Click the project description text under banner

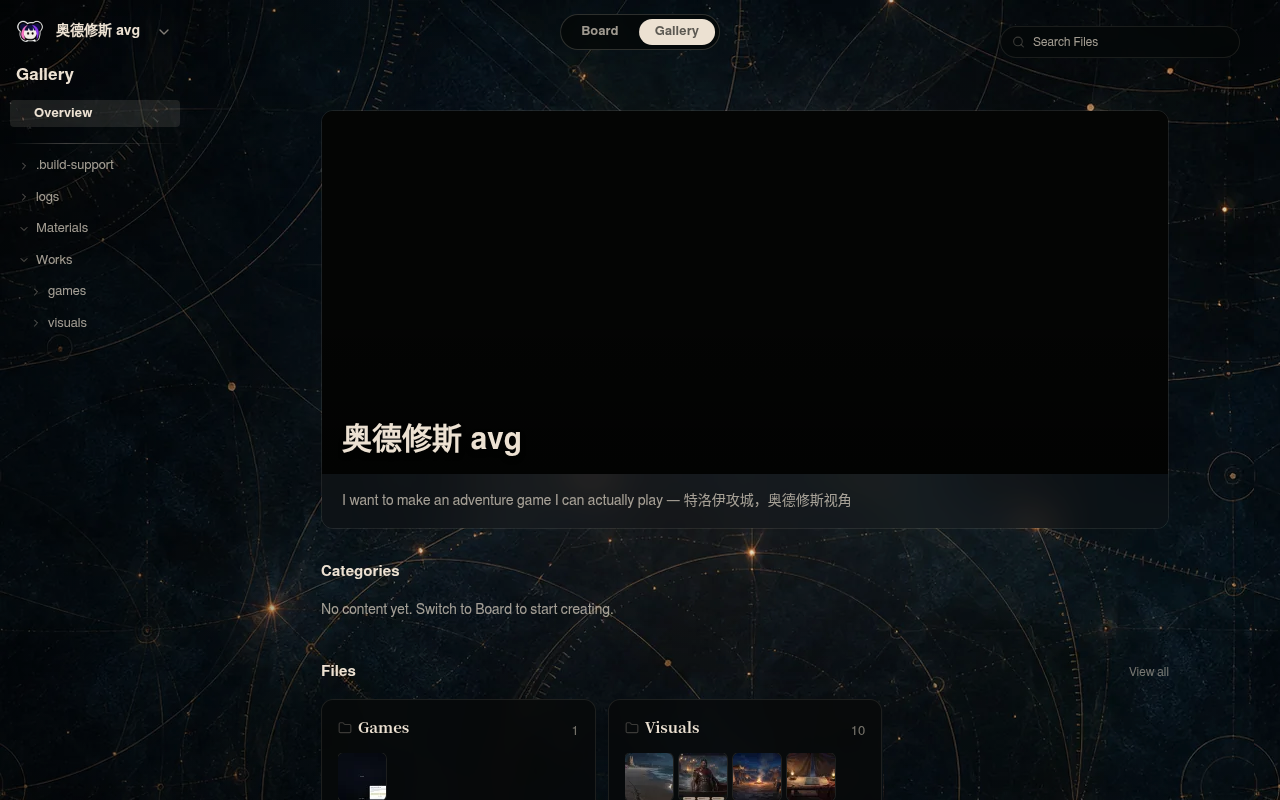pos(597,500)
